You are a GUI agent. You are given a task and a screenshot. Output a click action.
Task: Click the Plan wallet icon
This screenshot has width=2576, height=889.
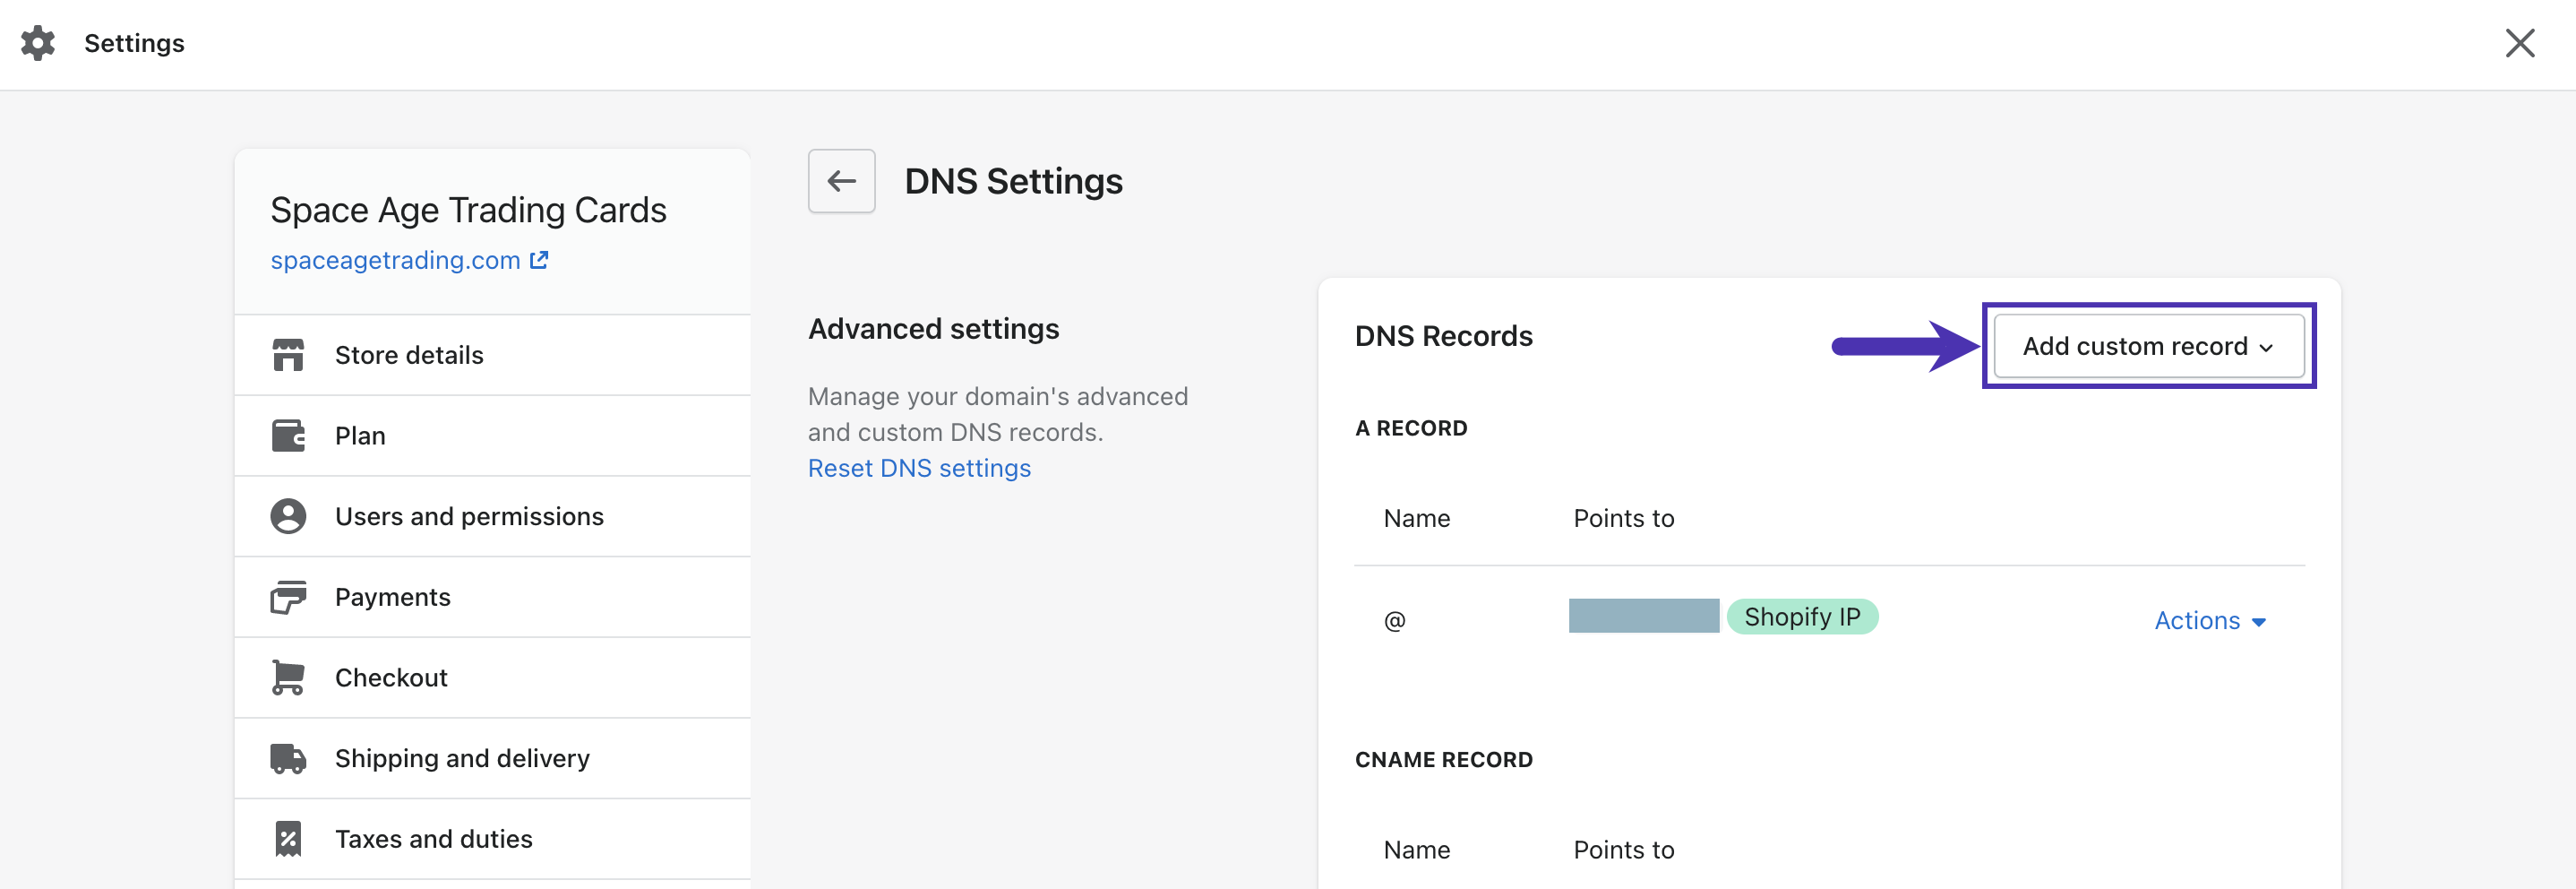tap(288, 435)
